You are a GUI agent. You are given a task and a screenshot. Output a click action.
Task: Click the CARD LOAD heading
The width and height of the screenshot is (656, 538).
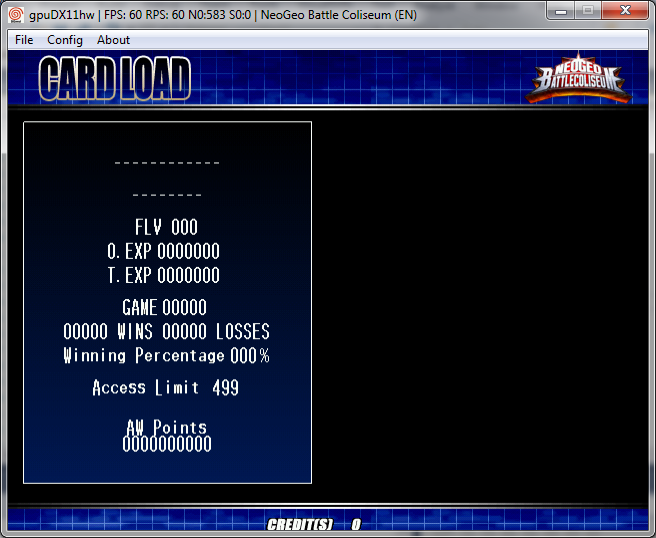(x=115, y=78)
